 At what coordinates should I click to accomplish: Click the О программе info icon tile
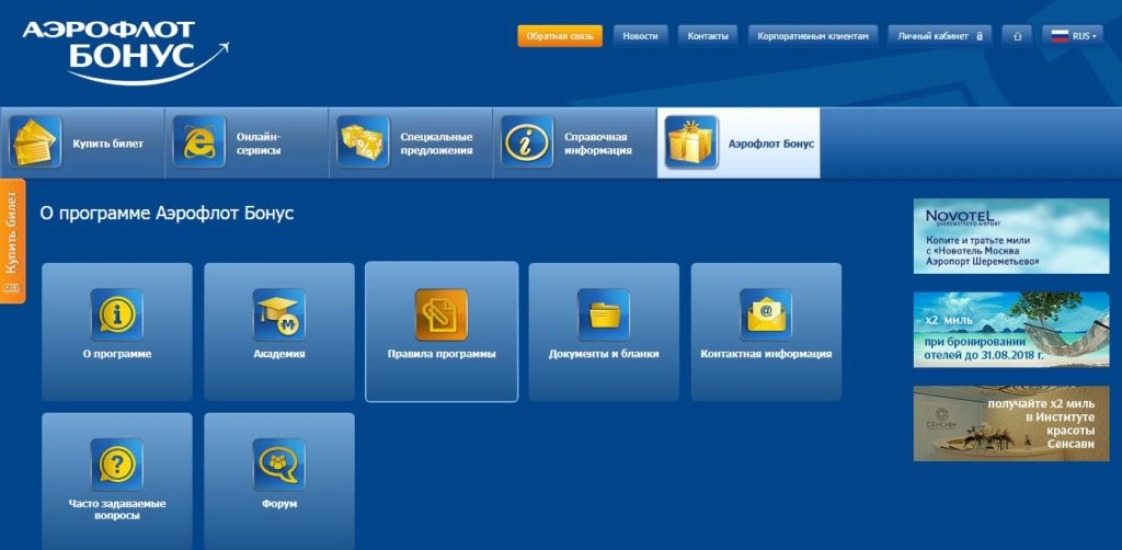(117, 316)
